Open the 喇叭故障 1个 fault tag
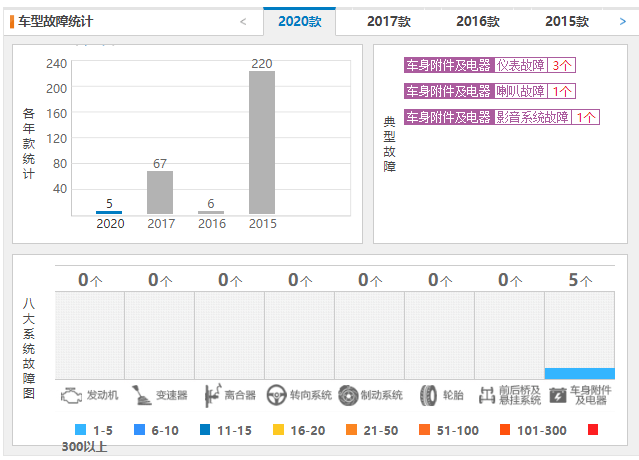This screenshot has height=460, width=639. point(489,91)
